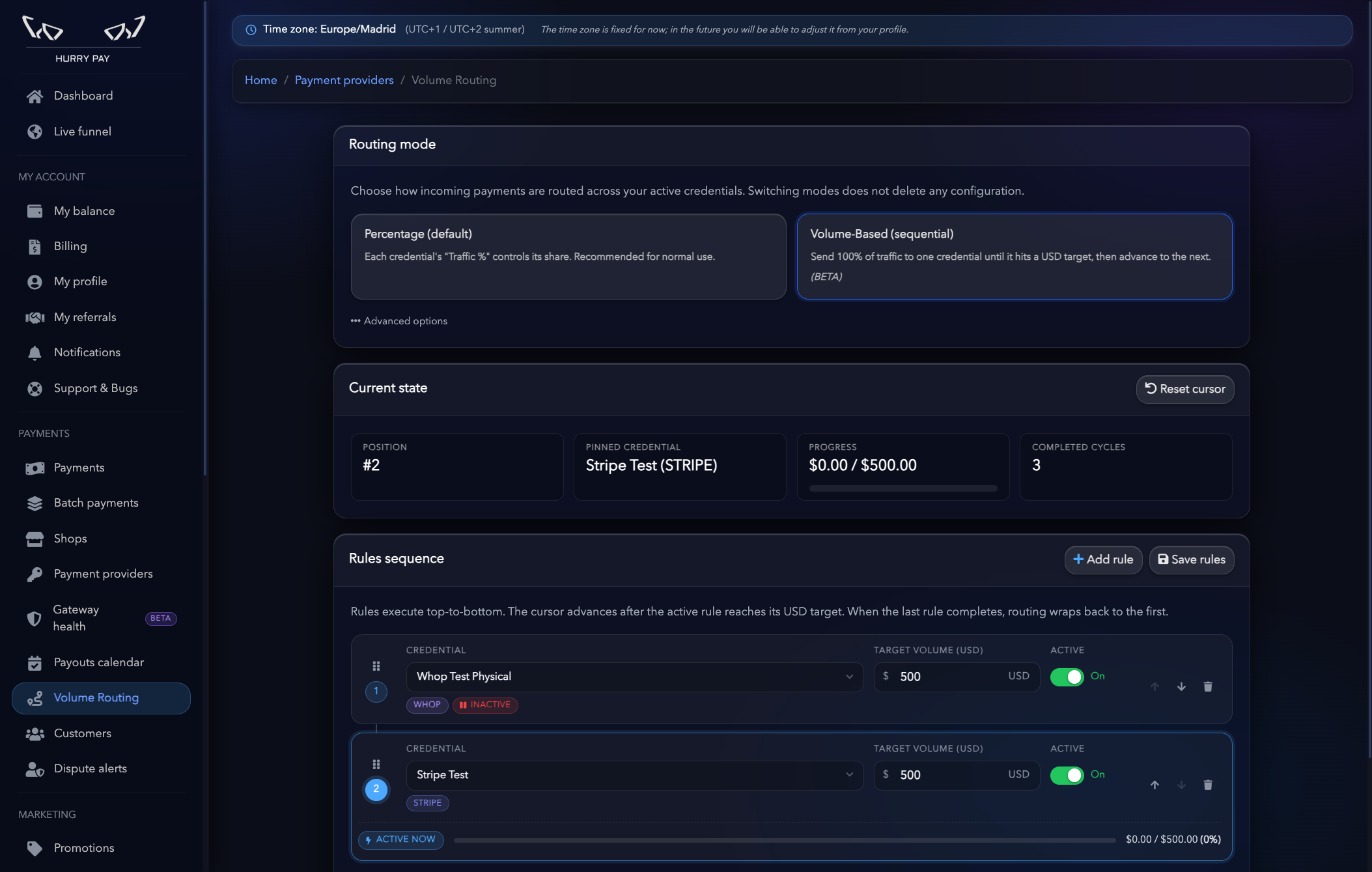This screenshot has width=1372, height=872.
Task: Select Percentage (default) routing mode
Action: tap(569, 256)
